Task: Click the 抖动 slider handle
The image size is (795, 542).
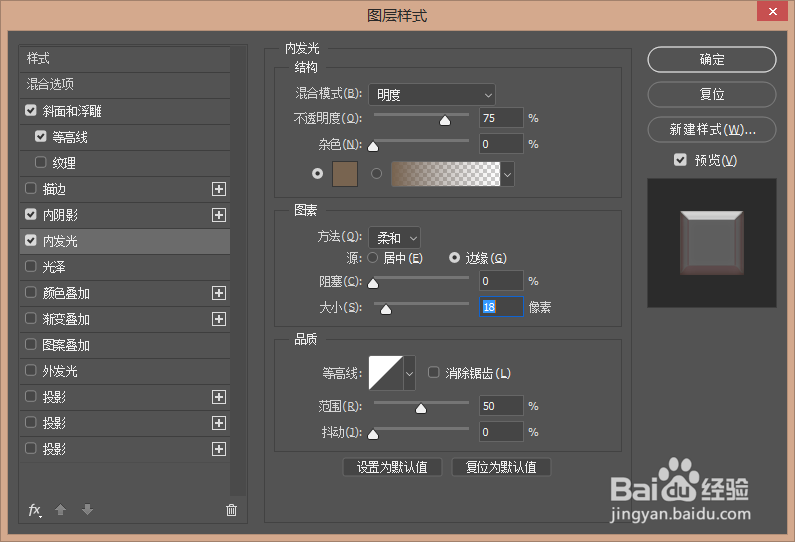Action: coord(373,435)
